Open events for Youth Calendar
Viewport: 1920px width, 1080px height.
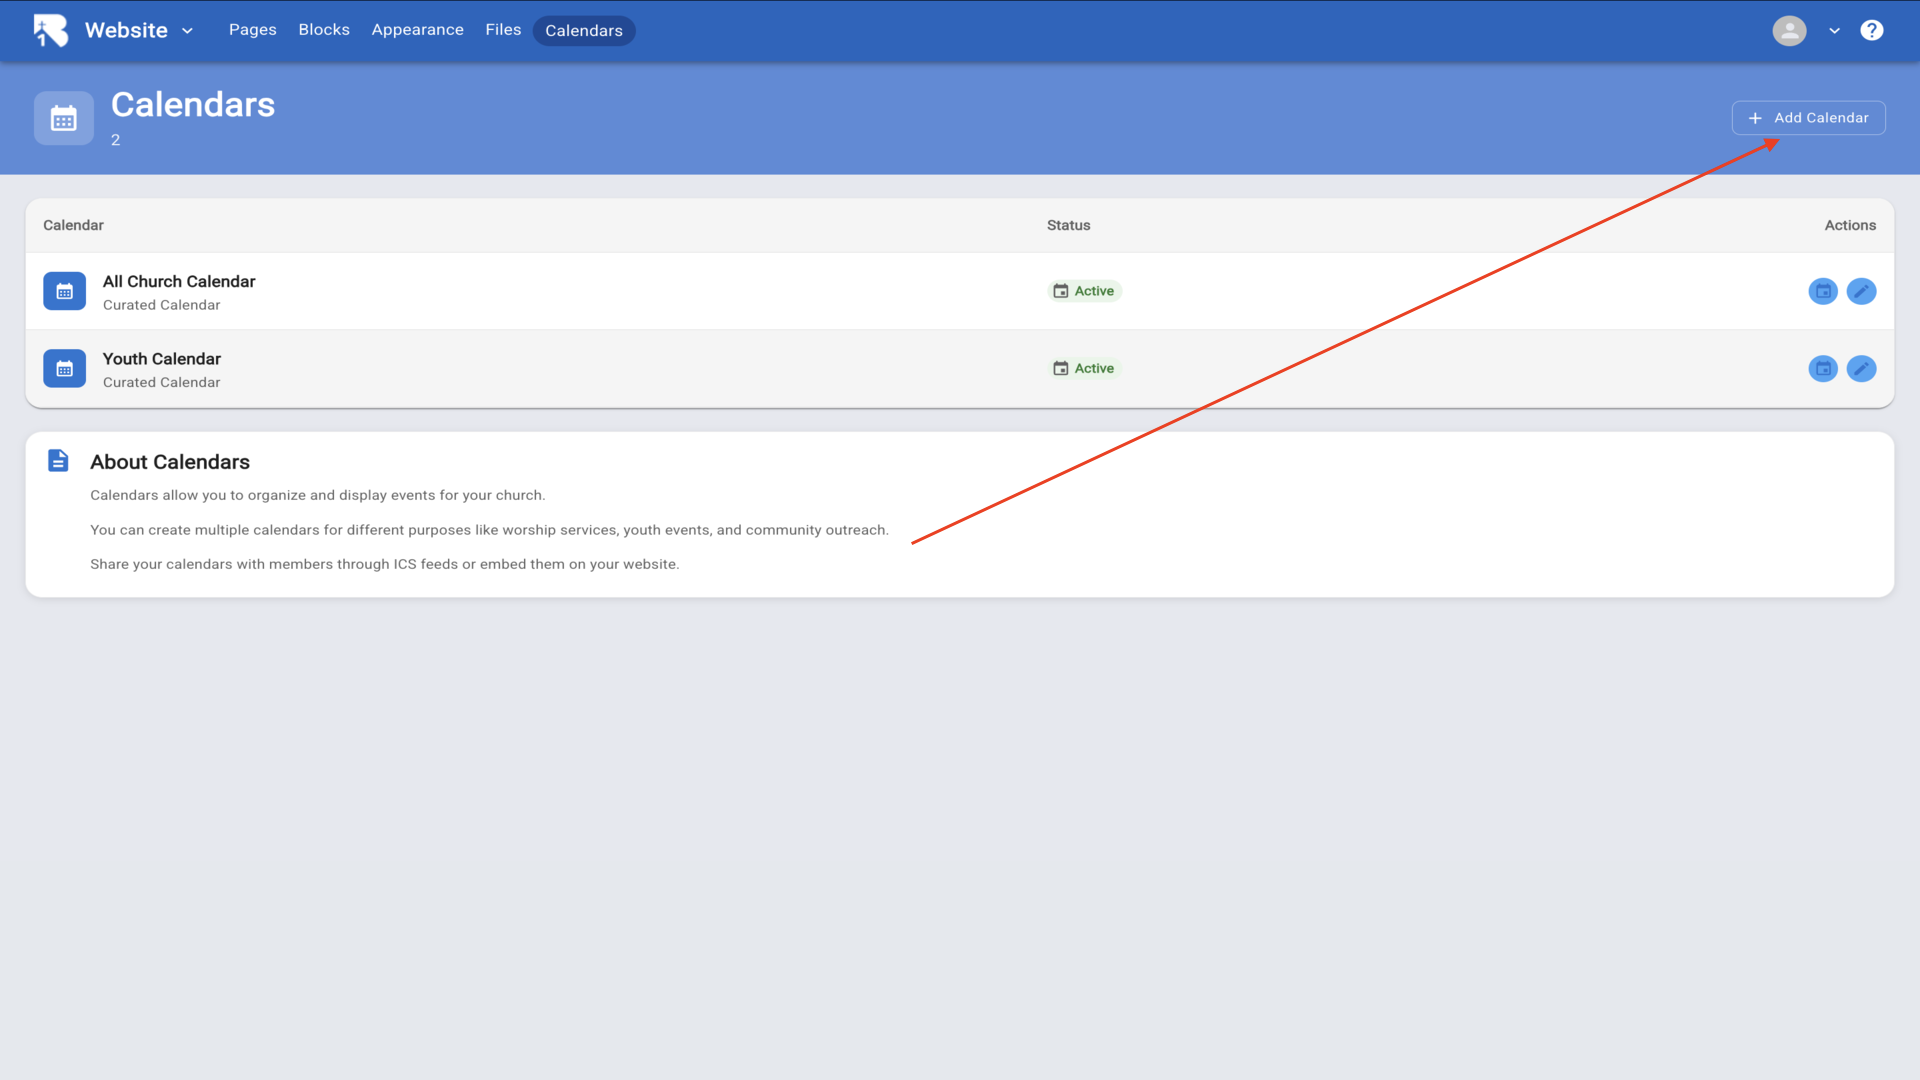pos(1823,369)
